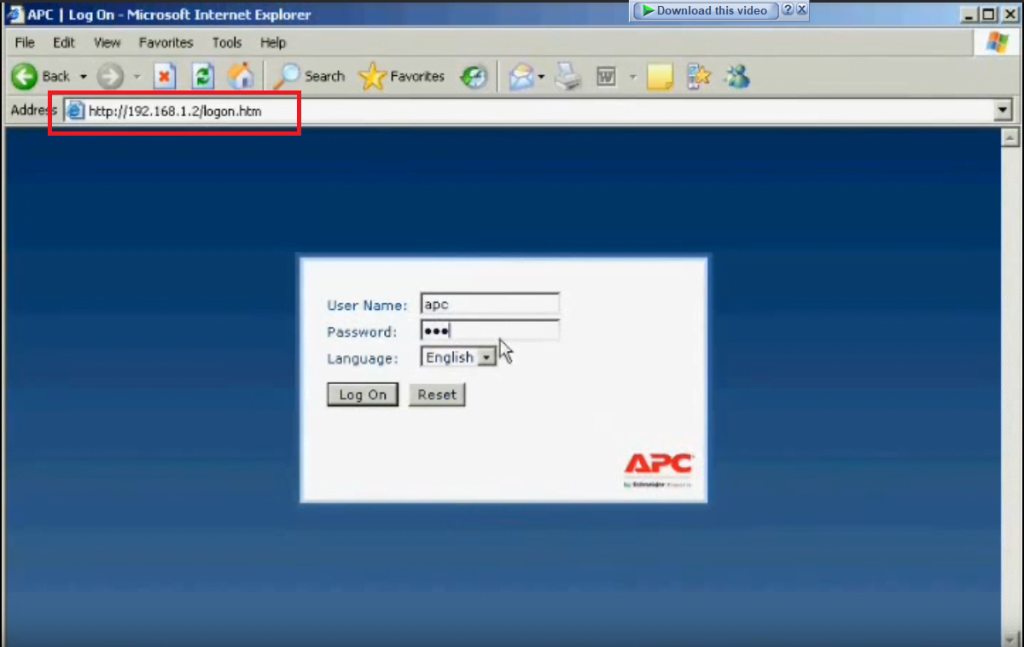Click the scrollbar up arrow
Screen dimensions: 1024x647
click(x=1010, y=138)
